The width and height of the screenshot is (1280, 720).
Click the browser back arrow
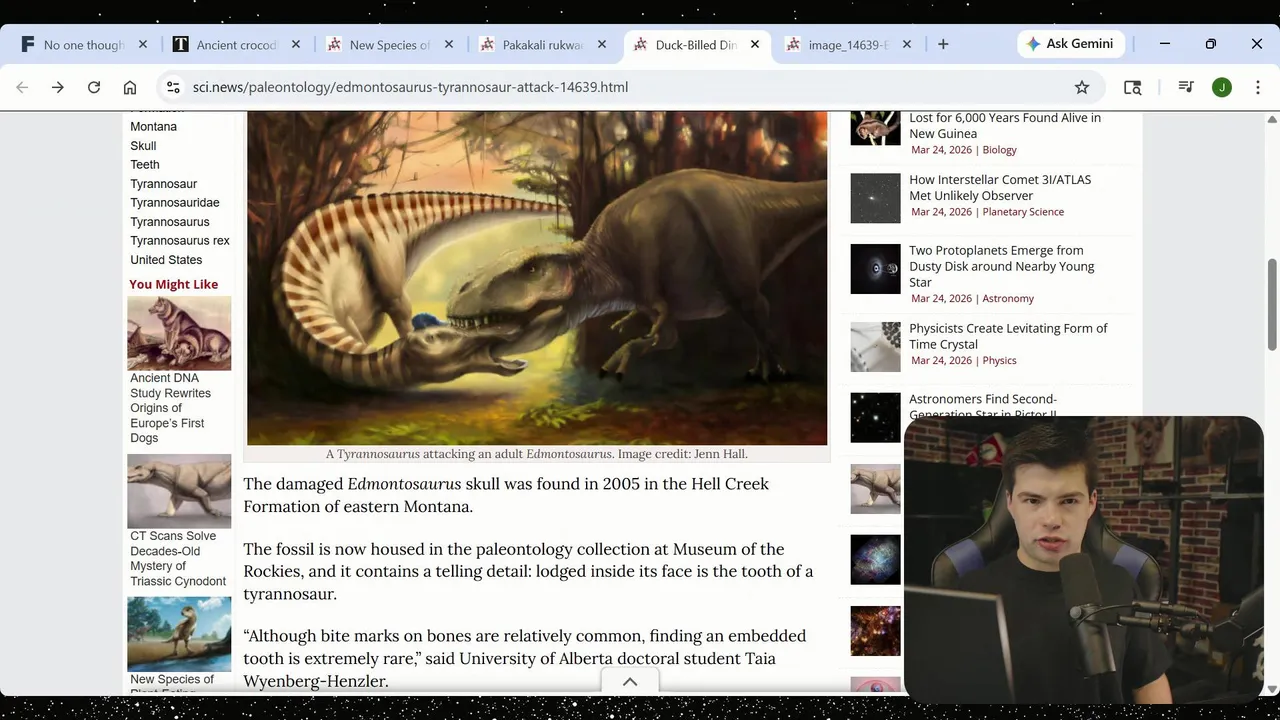coord(22,87)
